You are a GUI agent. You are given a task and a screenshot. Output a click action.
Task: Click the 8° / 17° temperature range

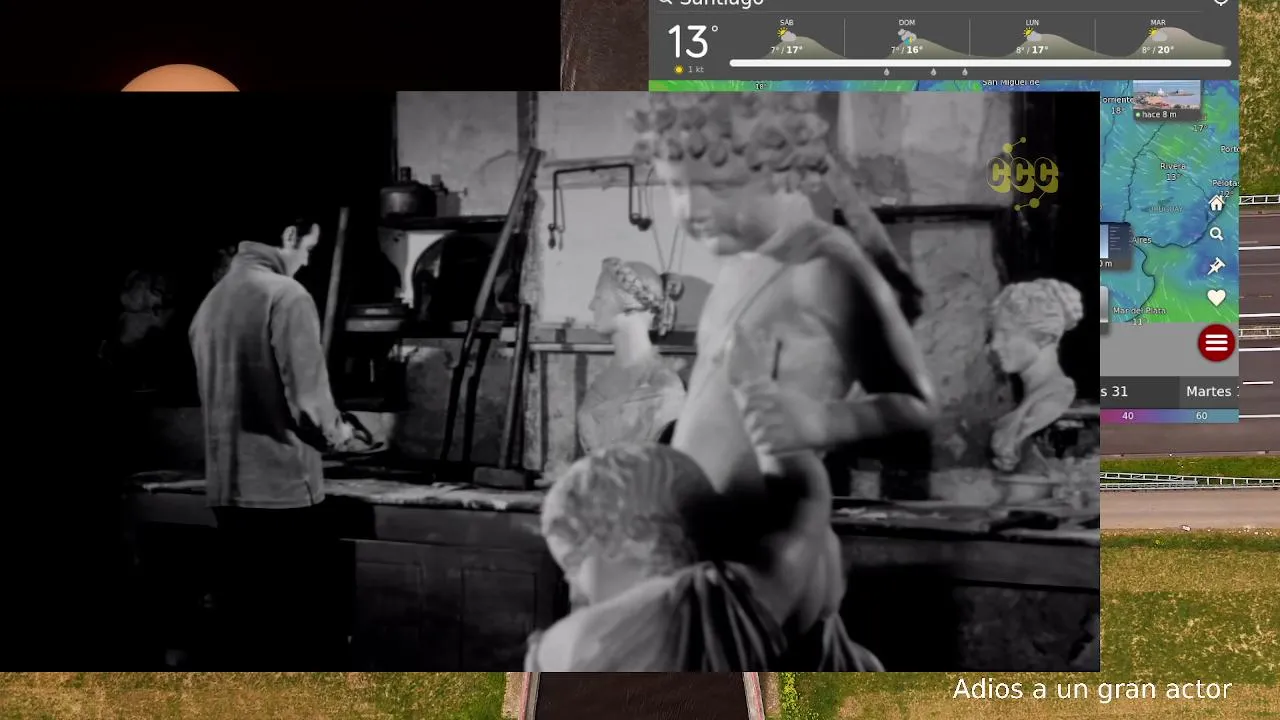[1032, 49]
